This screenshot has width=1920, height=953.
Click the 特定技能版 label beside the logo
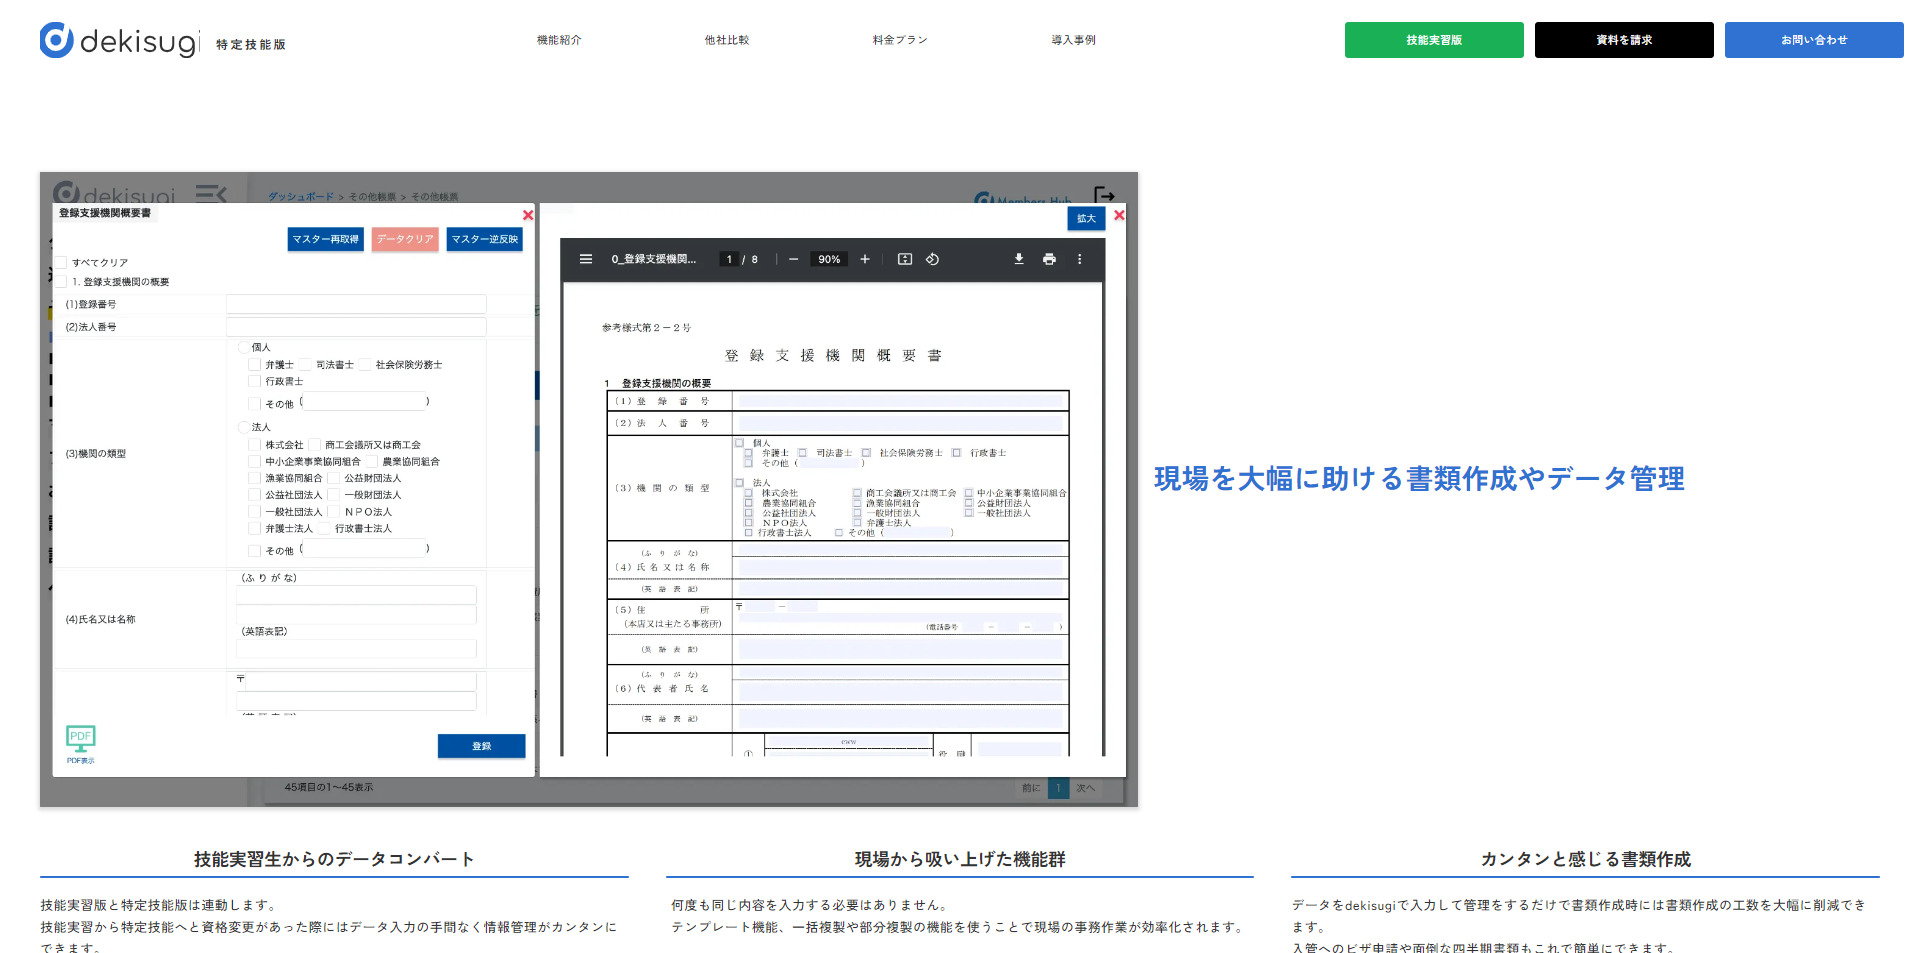click(x=251, y=44)
